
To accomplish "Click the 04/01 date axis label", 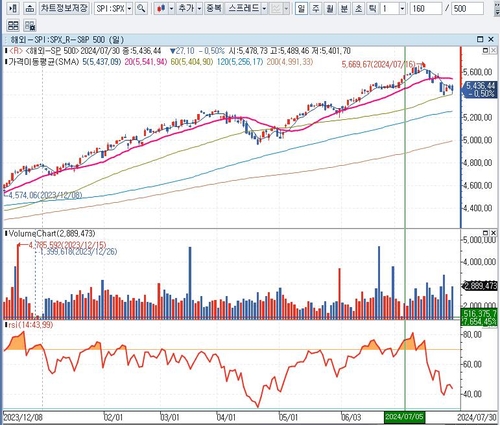I will pos(226,417).
